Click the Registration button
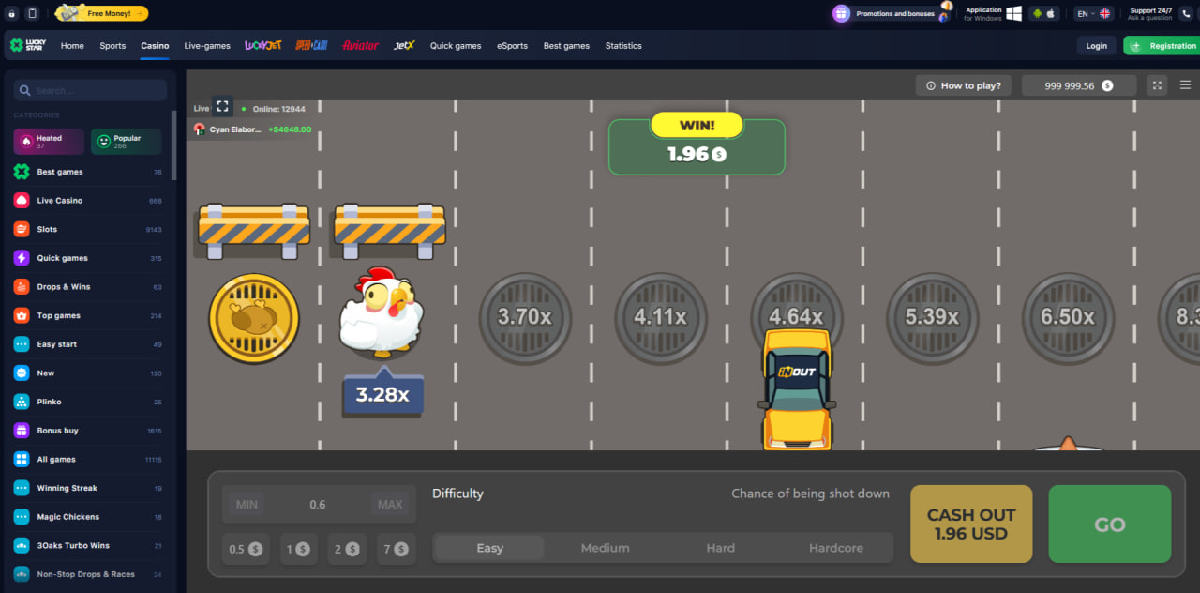Image resolution: width=1200 pixels, height=593 pixels. pos(1162,45)
